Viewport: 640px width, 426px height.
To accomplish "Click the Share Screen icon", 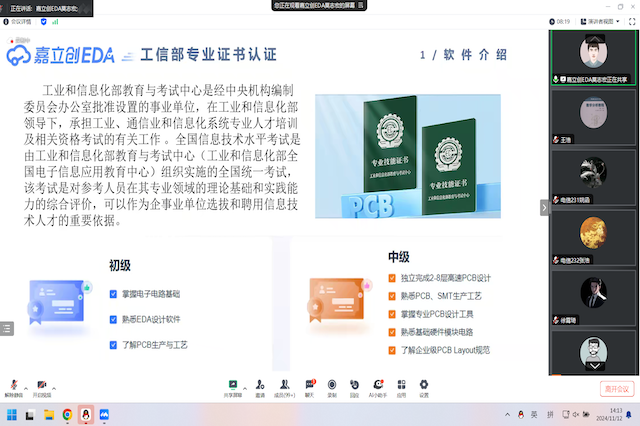I will [232, 385].
